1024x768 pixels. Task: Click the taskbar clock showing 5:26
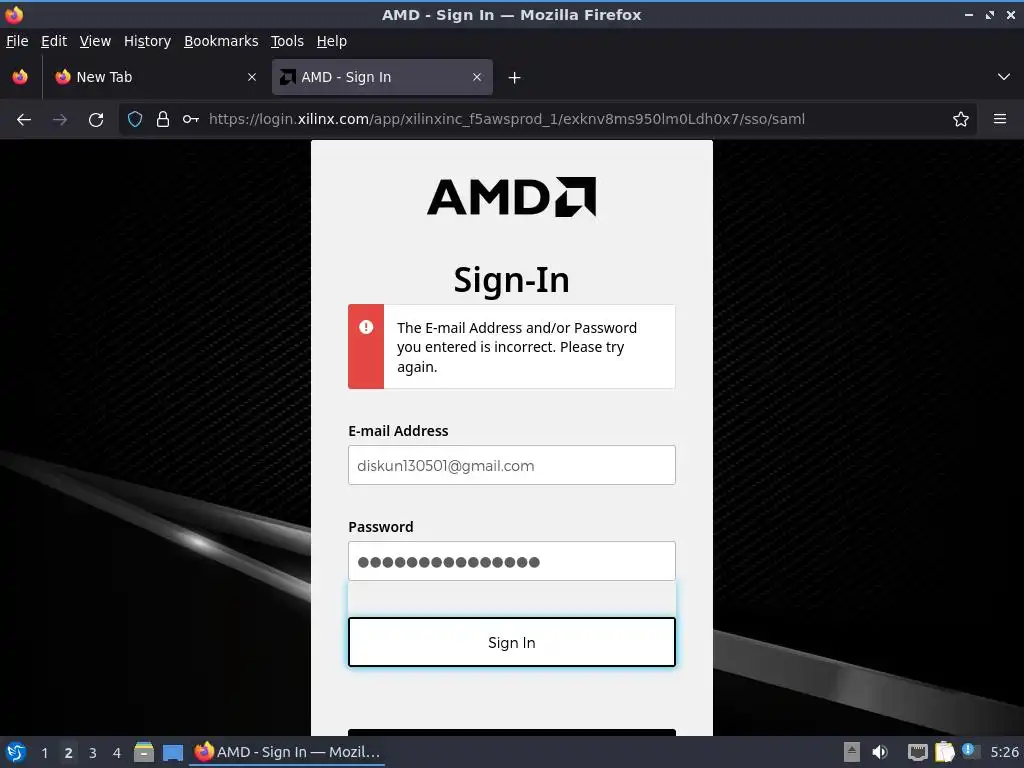coord(1004,752)
